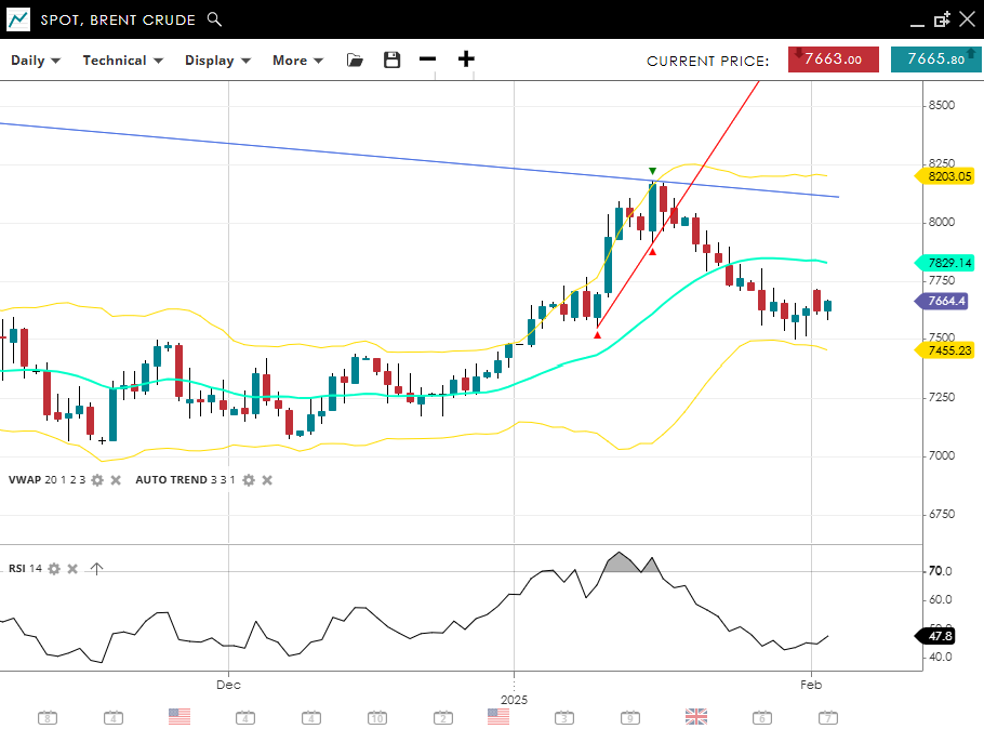The image size is (984, 729).
Task: Open the Daily timeframe dropdown
Action: (35, 60)
